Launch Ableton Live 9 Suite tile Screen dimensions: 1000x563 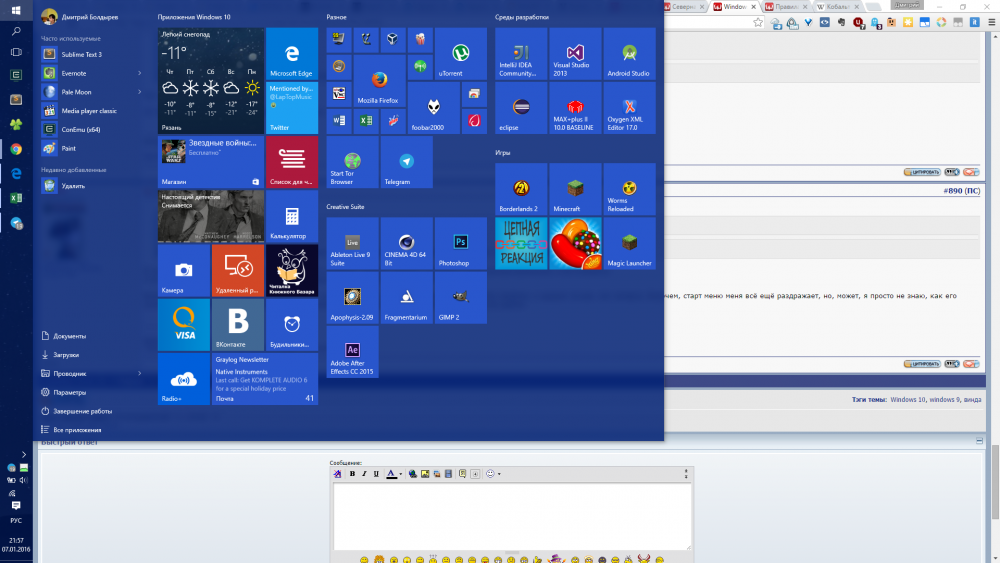tap(352, 243)
